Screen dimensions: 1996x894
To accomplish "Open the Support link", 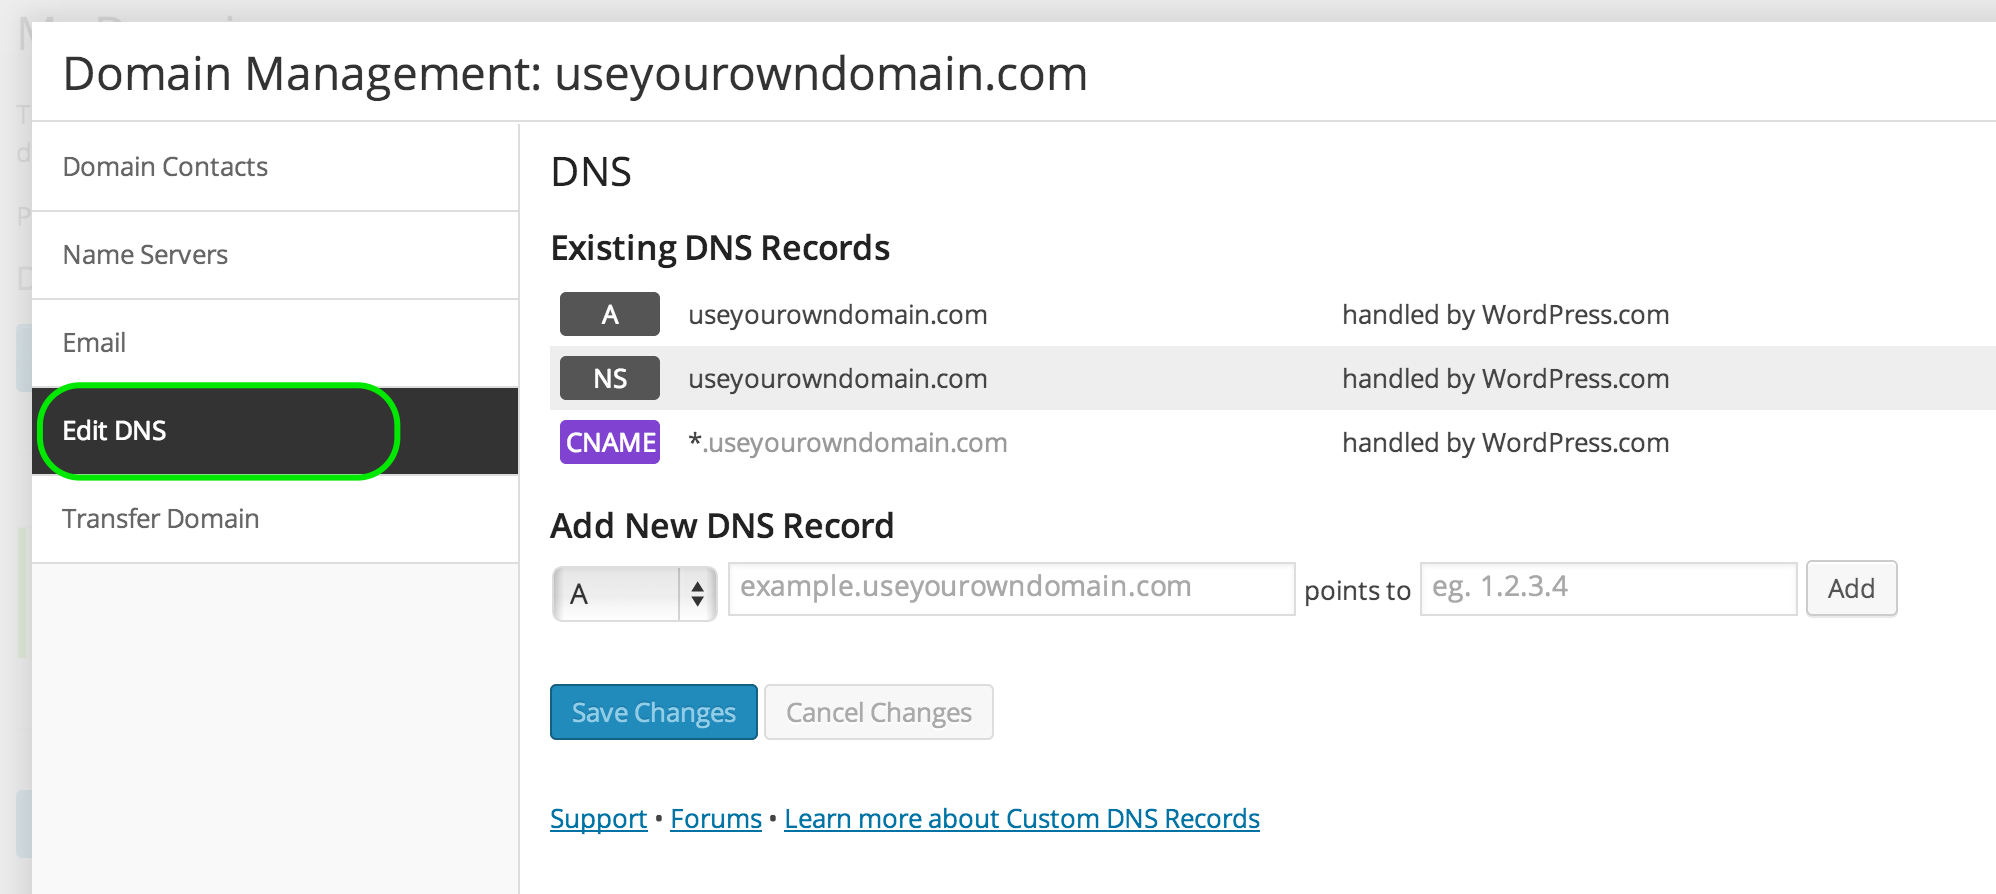I will [x=598, y=818].
